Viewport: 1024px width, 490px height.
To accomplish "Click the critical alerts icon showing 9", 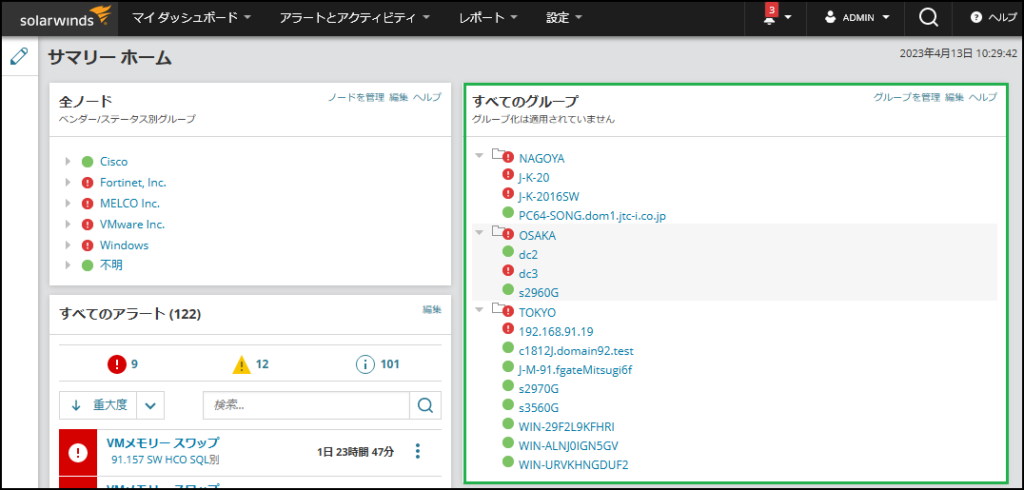I will pyautogui.click(x=116, y=364).
